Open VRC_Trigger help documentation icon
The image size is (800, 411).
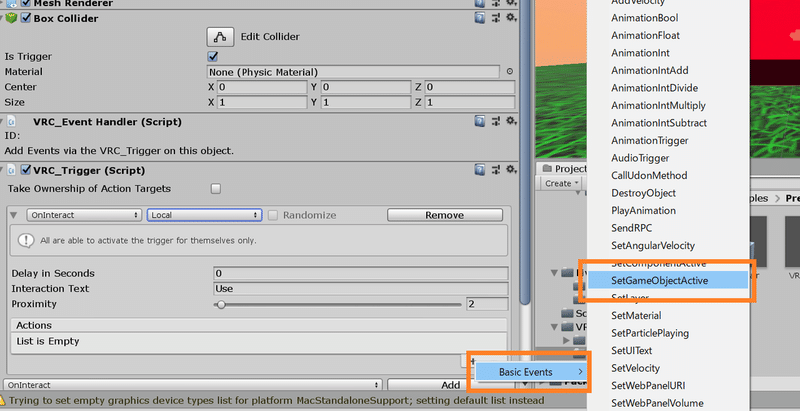480,170
